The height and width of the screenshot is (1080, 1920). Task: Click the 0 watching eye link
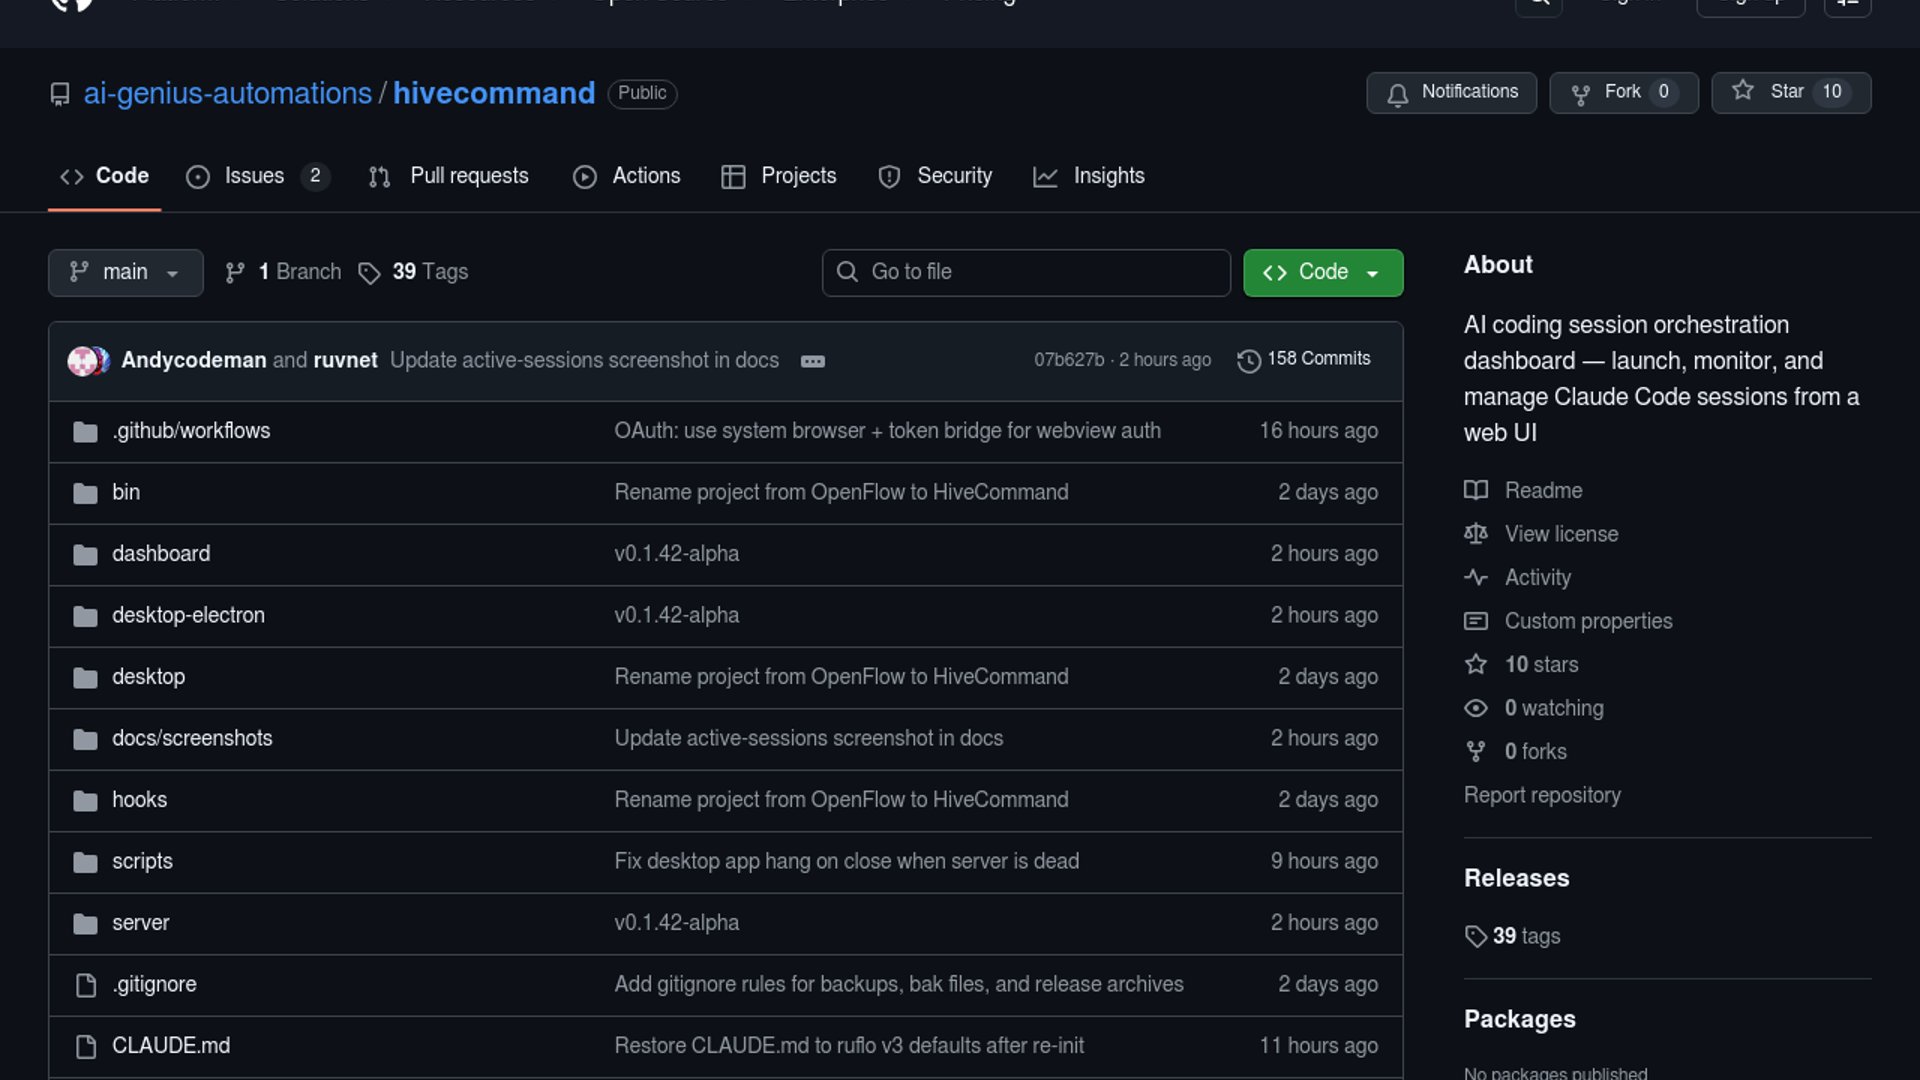point(1553,708)
